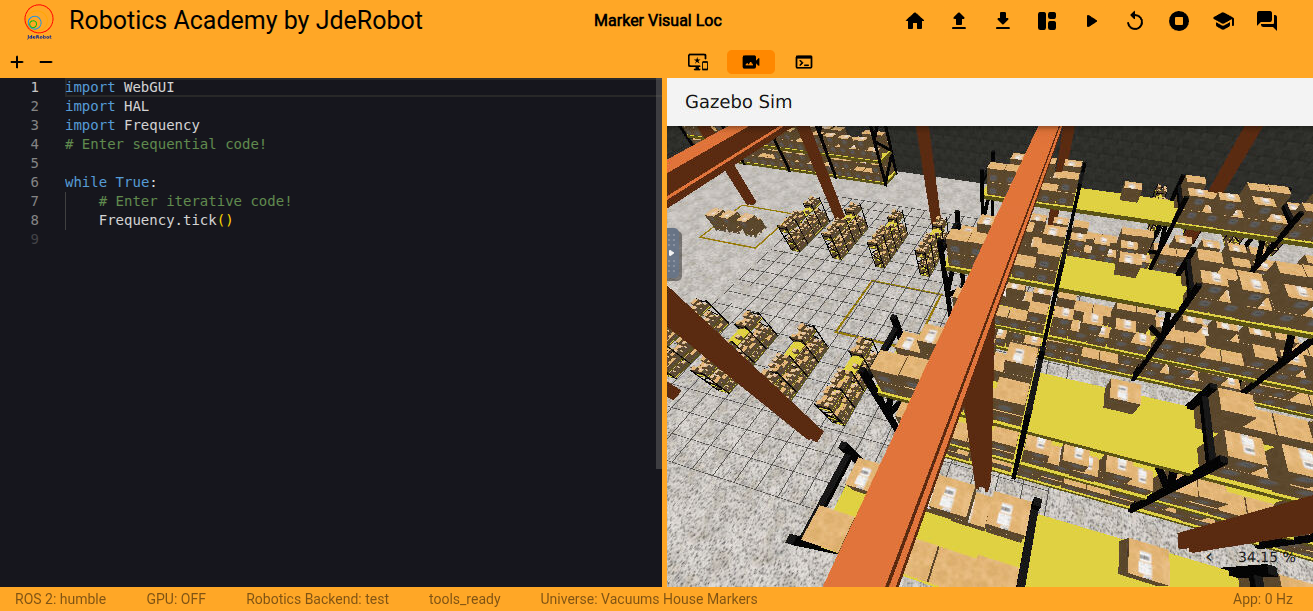Click the editor vertical scrollbar
This screenshot has width=1313, height=611.
(657, 270)
